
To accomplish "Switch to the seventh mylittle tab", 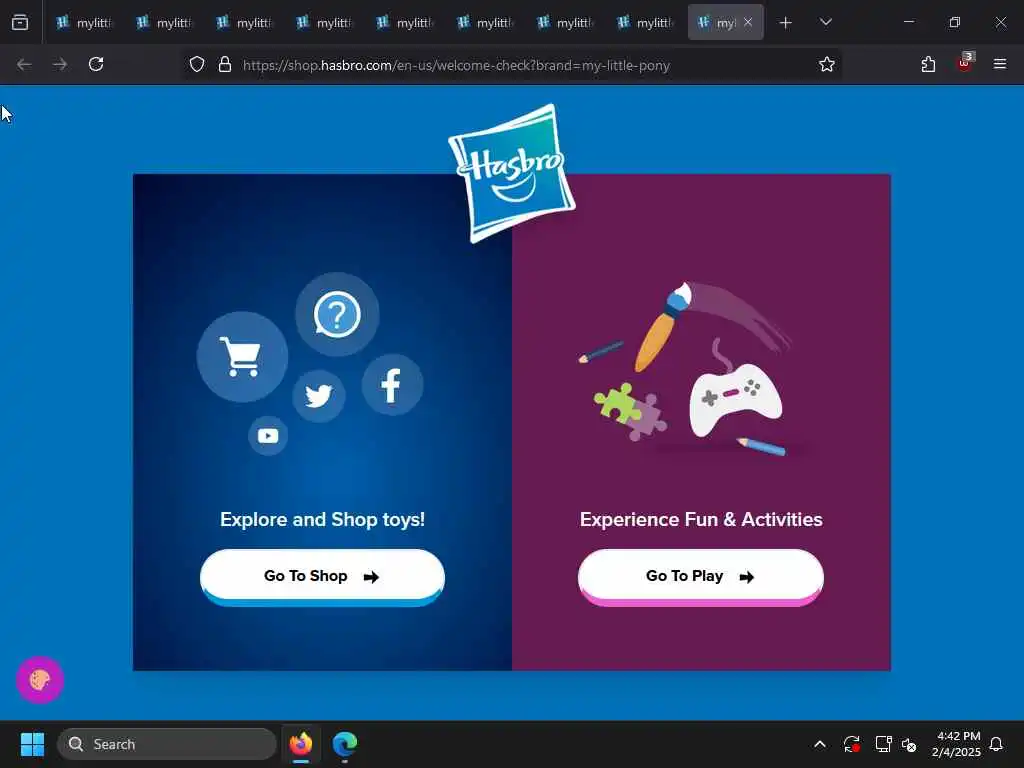I will click(564, 23).
